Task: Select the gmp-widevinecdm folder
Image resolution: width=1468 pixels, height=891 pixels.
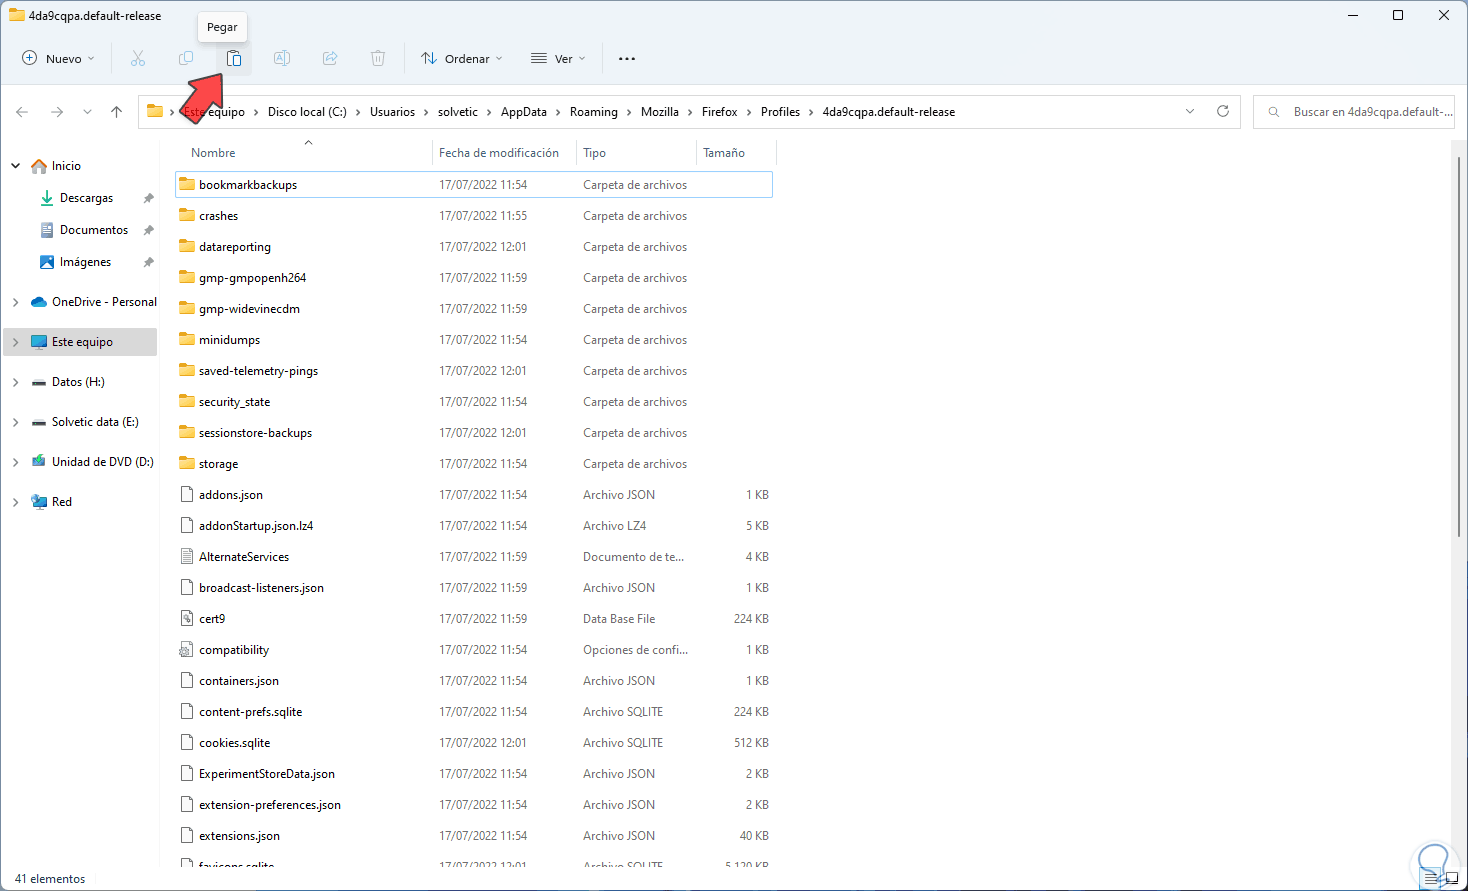Action: (474, 308)
